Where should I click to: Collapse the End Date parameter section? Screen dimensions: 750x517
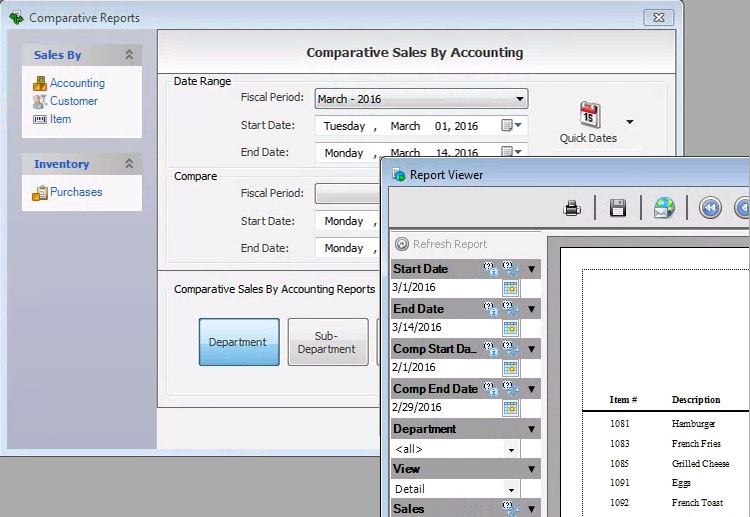tap(531, 309)
